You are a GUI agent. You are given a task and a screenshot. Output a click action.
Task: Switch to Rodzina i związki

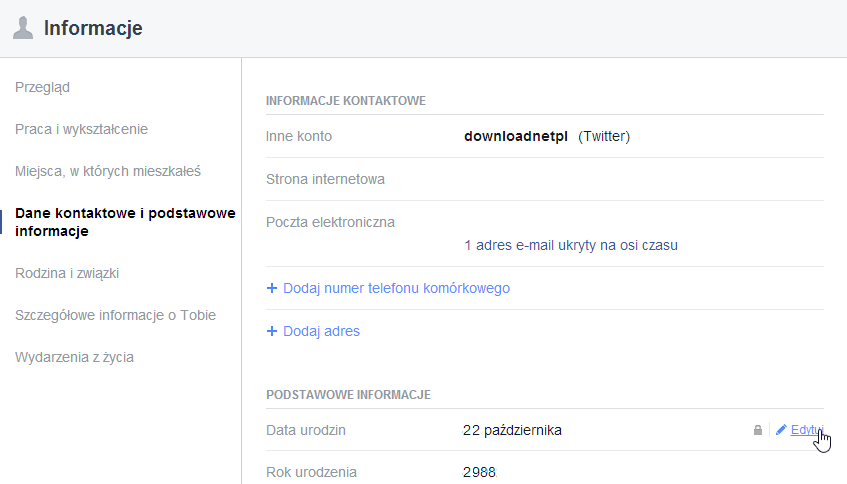click(x=67, y=273)
